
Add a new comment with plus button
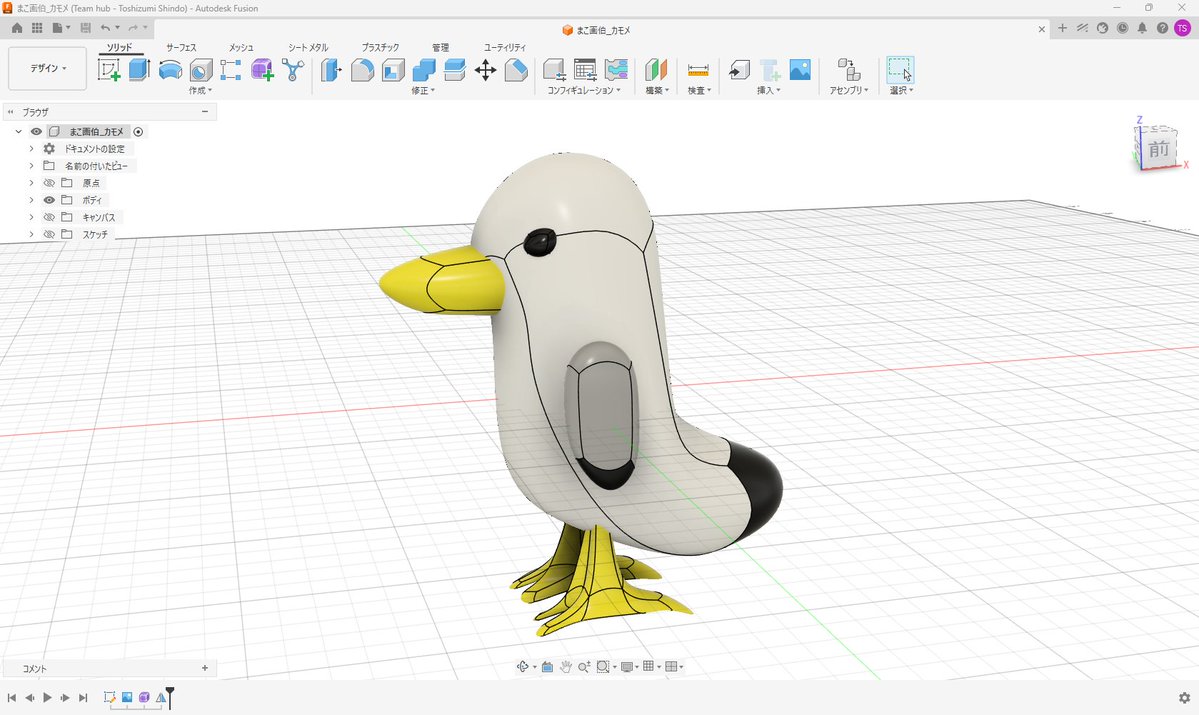205,668
